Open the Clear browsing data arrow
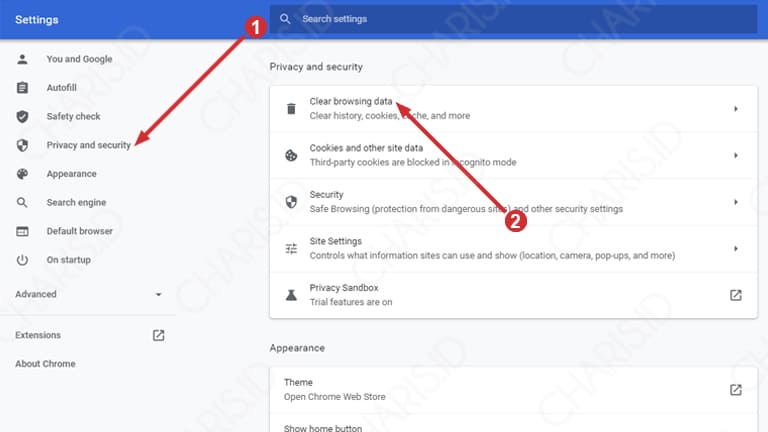Viewport: 768px width, 432px height. pos(736,109)
